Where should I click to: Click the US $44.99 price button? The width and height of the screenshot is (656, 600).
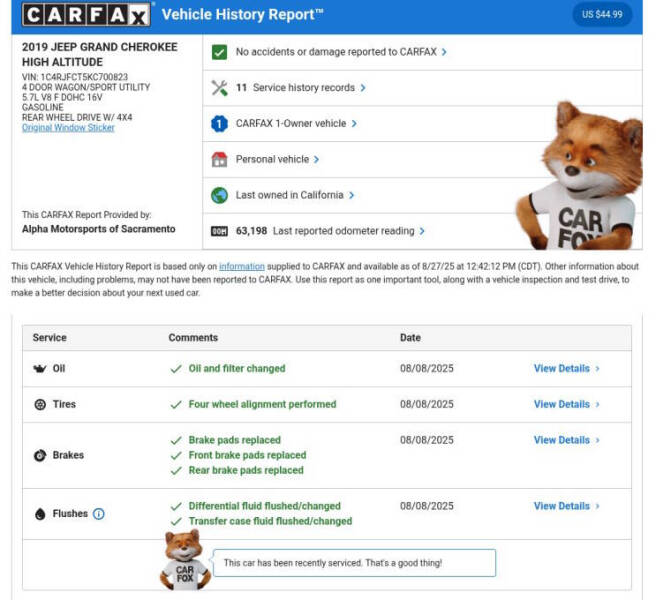click(601, 14)
